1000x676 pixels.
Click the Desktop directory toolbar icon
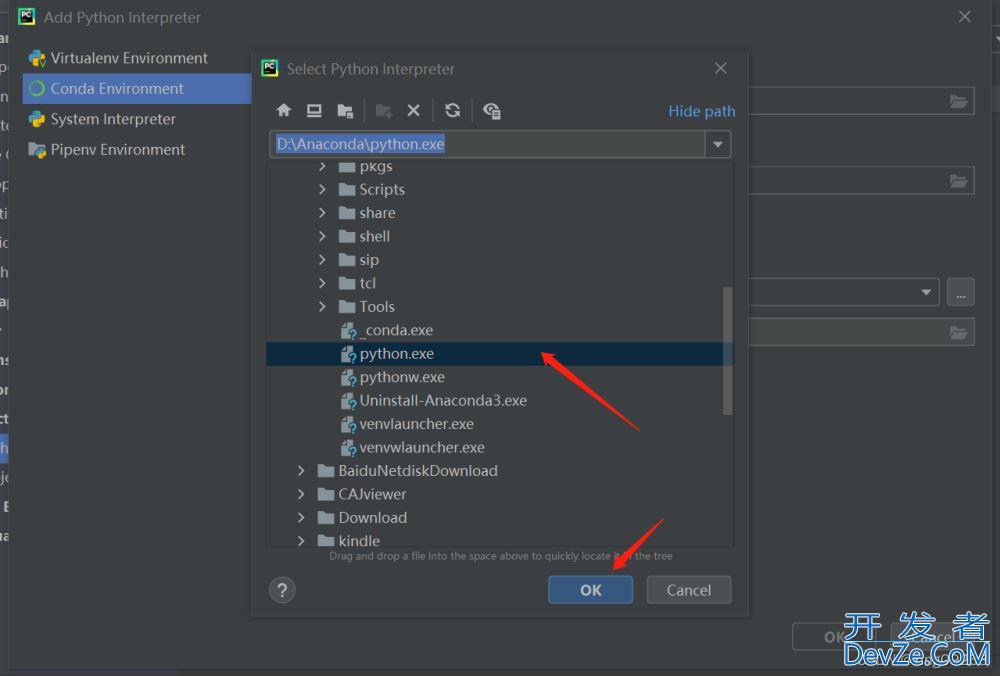pos(314,110)
